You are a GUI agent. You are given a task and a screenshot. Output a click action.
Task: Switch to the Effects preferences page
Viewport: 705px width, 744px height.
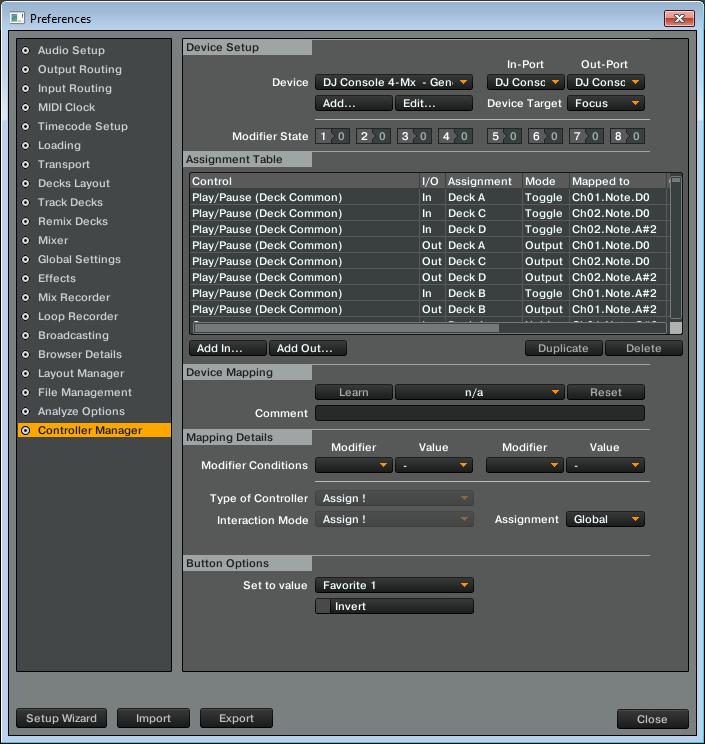pyautogui.click(x=56, y=278)
